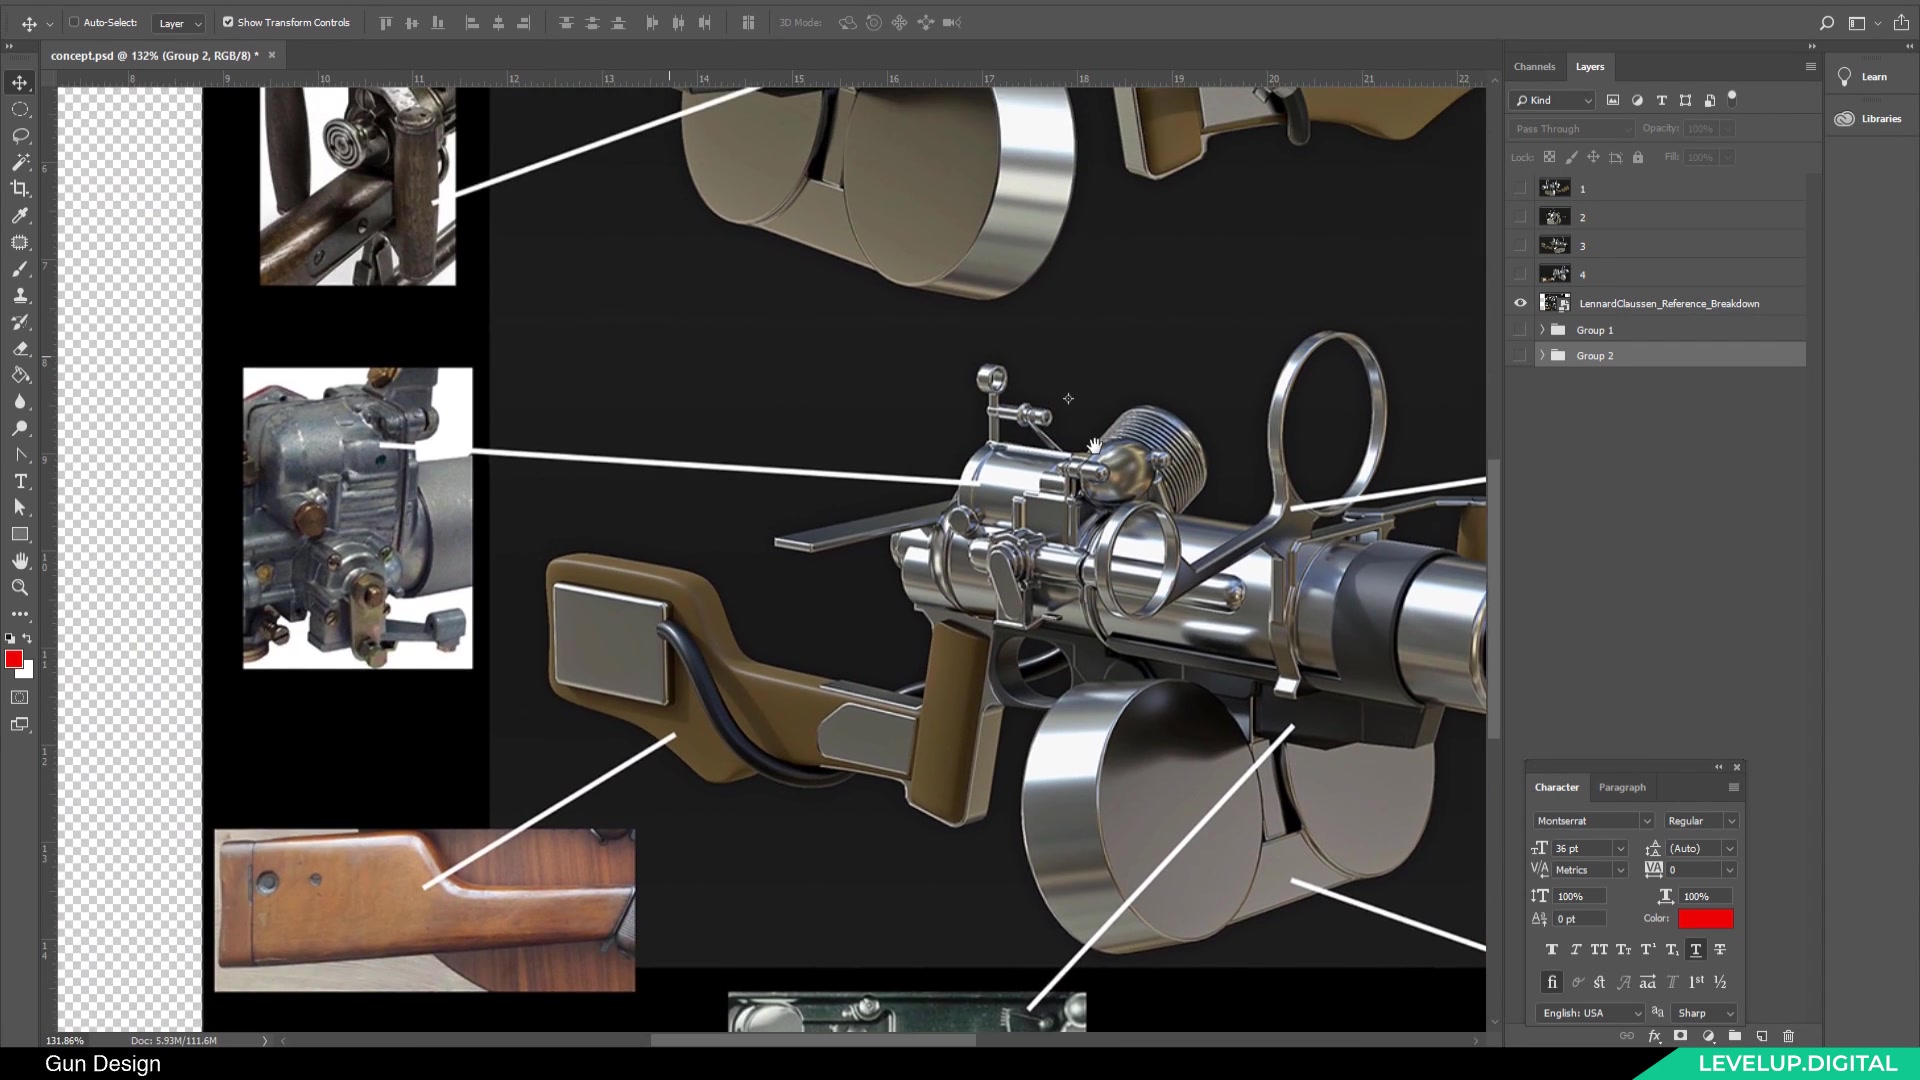1920x1080 pixels.
Task: Switch to the Character tab
Action: pyautogui.click(x=1557, y=787)
